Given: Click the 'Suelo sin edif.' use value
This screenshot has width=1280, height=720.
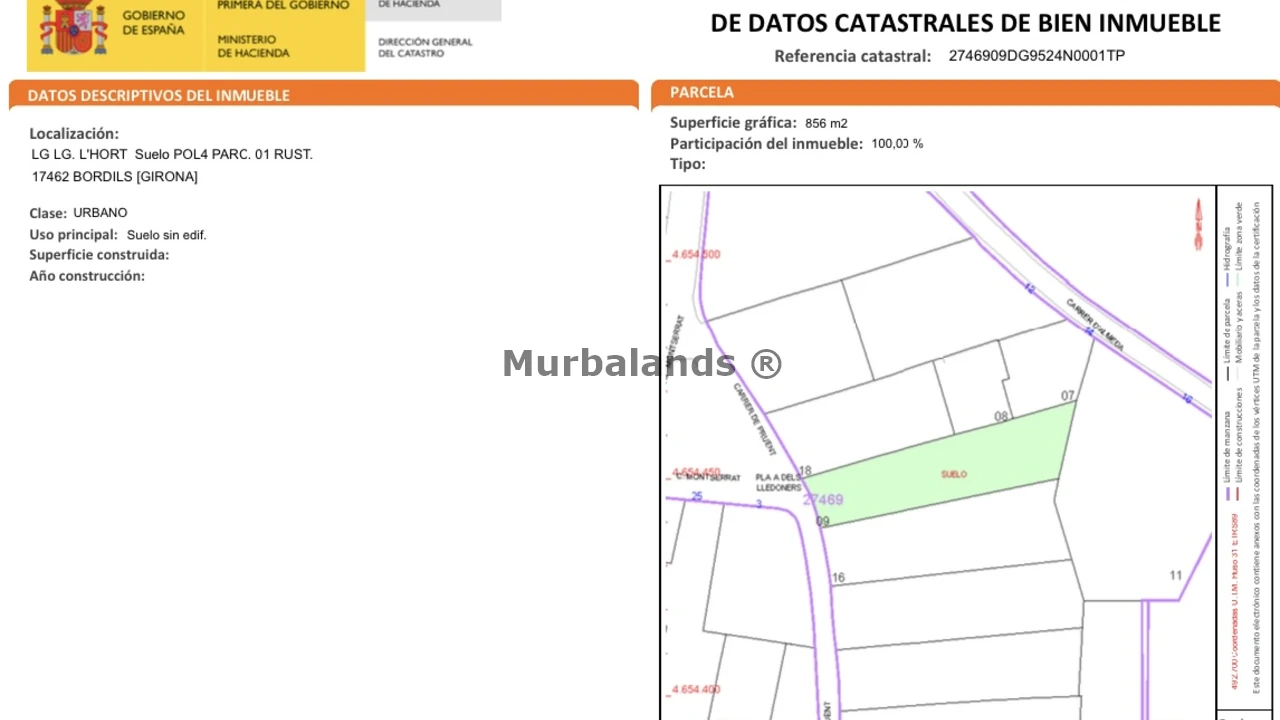Looking at the screenshot, I should click(166, 235).
